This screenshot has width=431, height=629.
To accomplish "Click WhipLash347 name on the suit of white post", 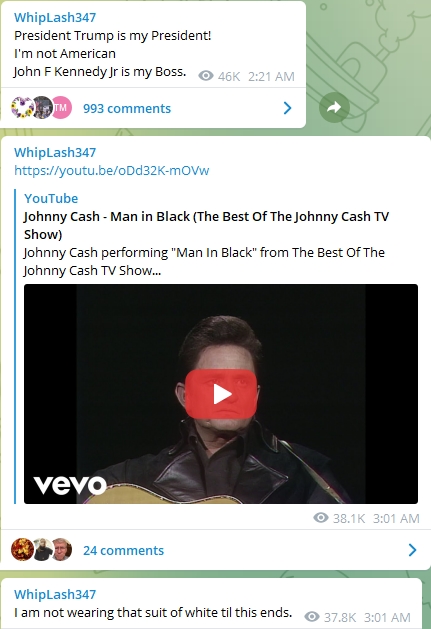I will [55, 594].
